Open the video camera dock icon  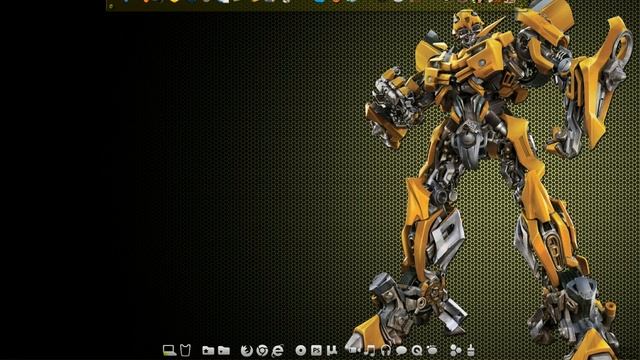pyautogui.click(x=354, y=350)
